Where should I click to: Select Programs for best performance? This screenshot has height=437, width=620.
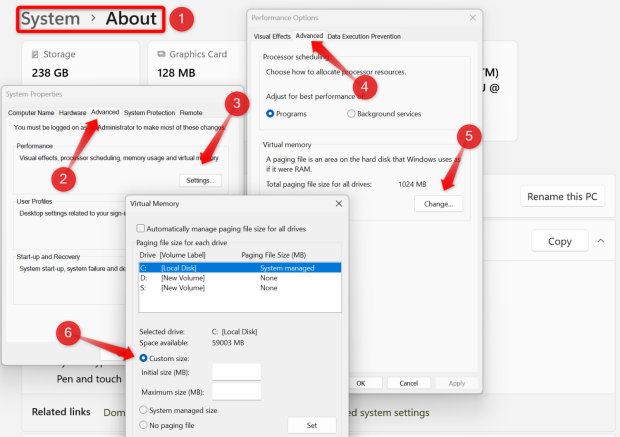pyautogui.click(x=270, y=114)
